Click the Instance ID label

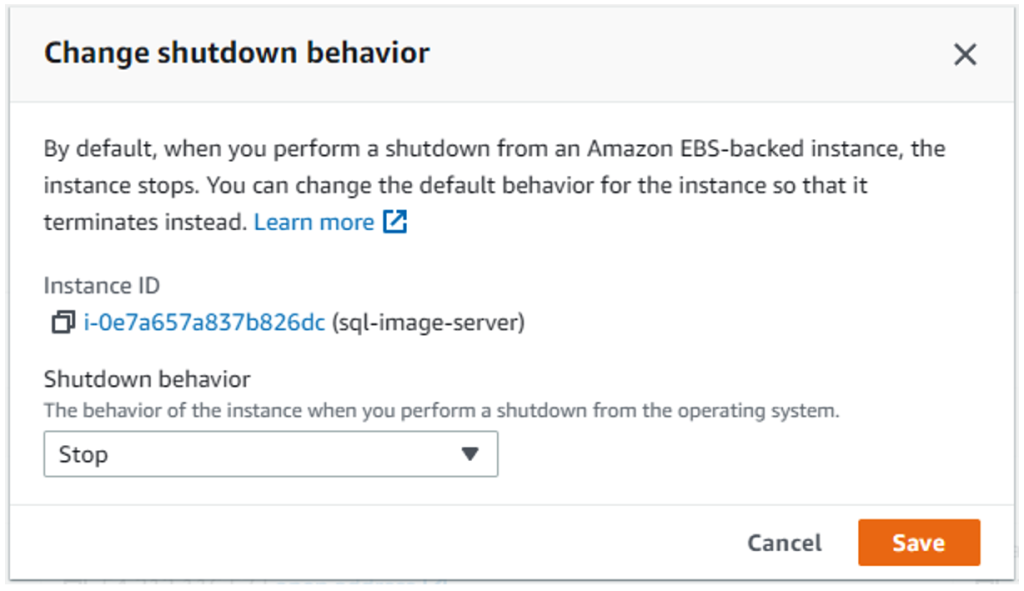(102, 286)
